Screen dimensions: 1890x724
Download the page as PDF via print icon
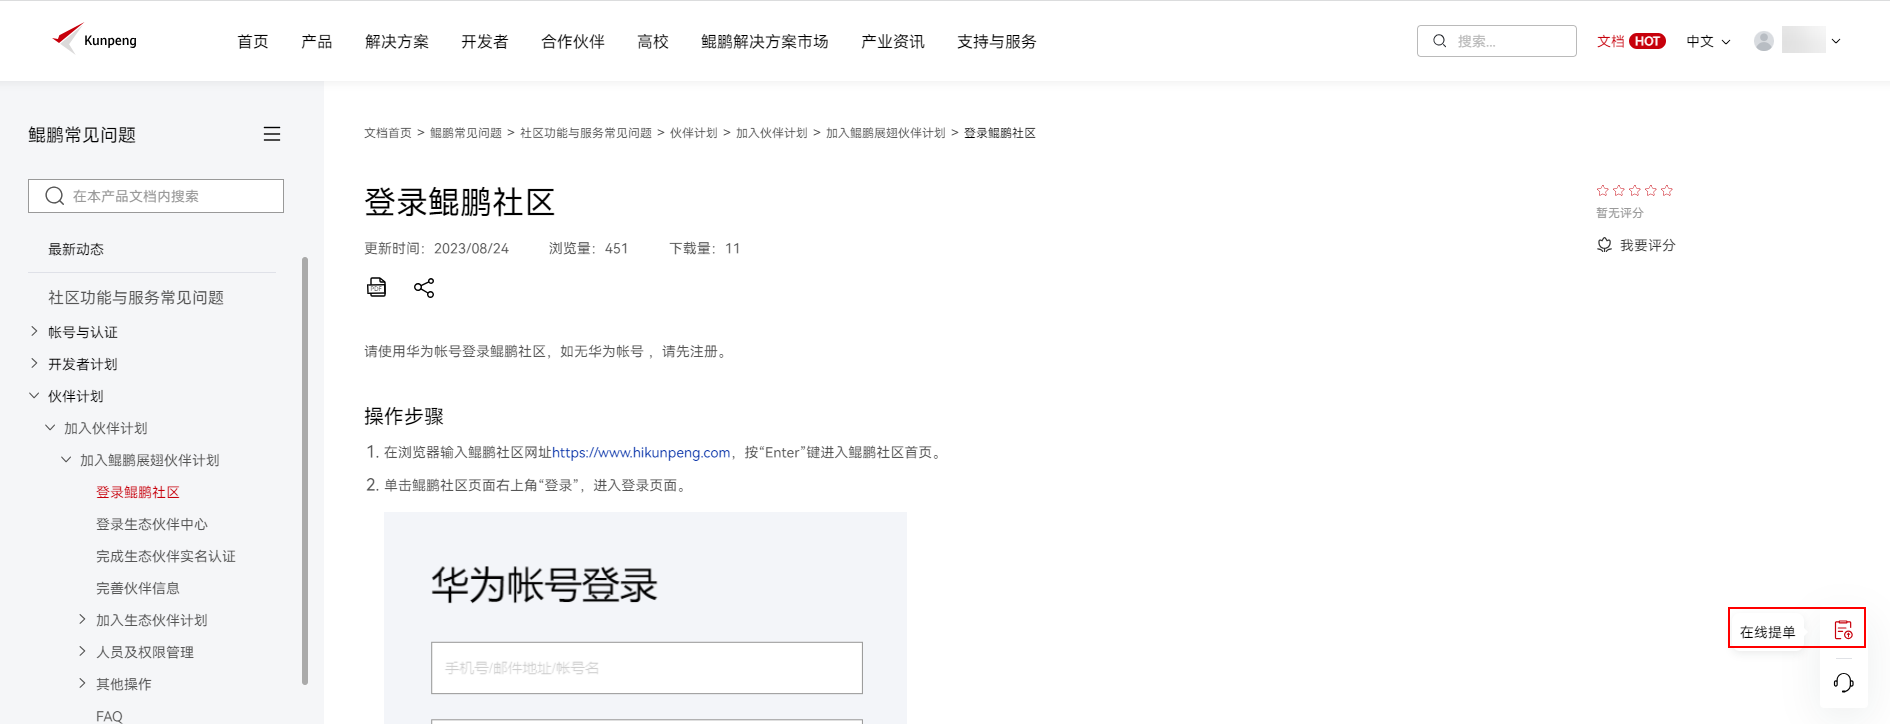click(376, 288)
